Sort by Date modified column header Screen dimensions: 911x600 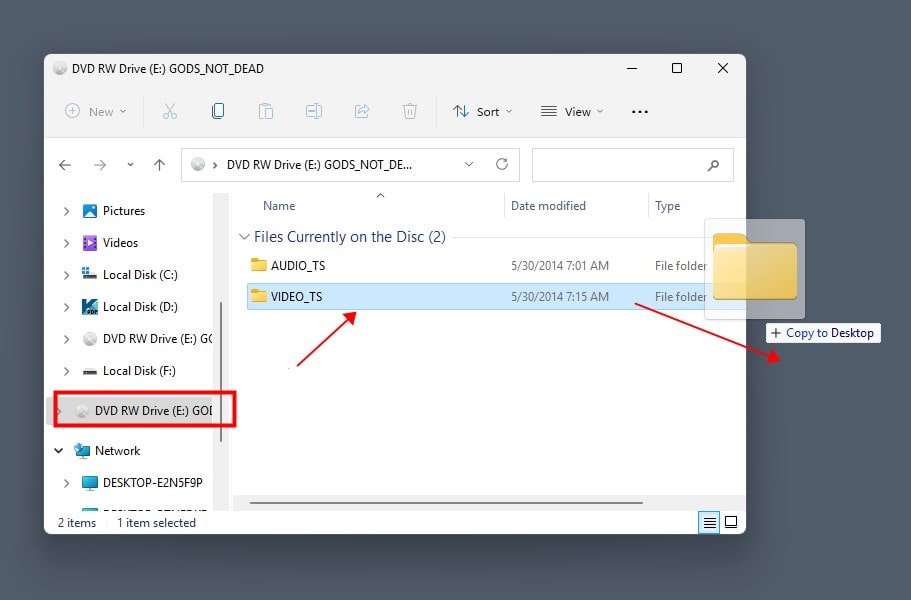(x=548, y=206)
